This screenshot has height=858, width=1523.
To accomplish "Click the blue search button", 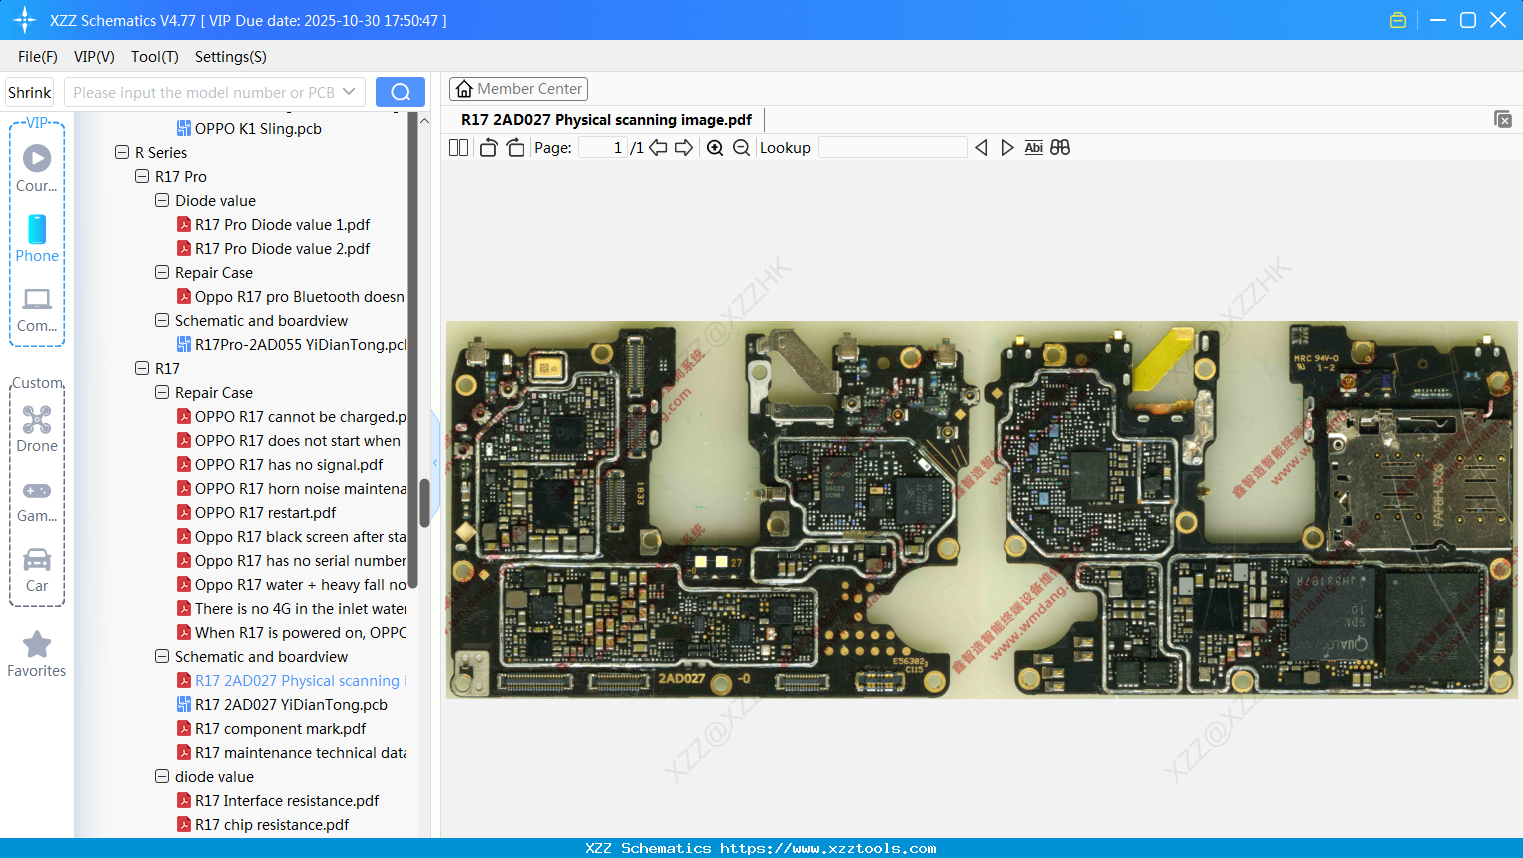I will tap(400, 92).
